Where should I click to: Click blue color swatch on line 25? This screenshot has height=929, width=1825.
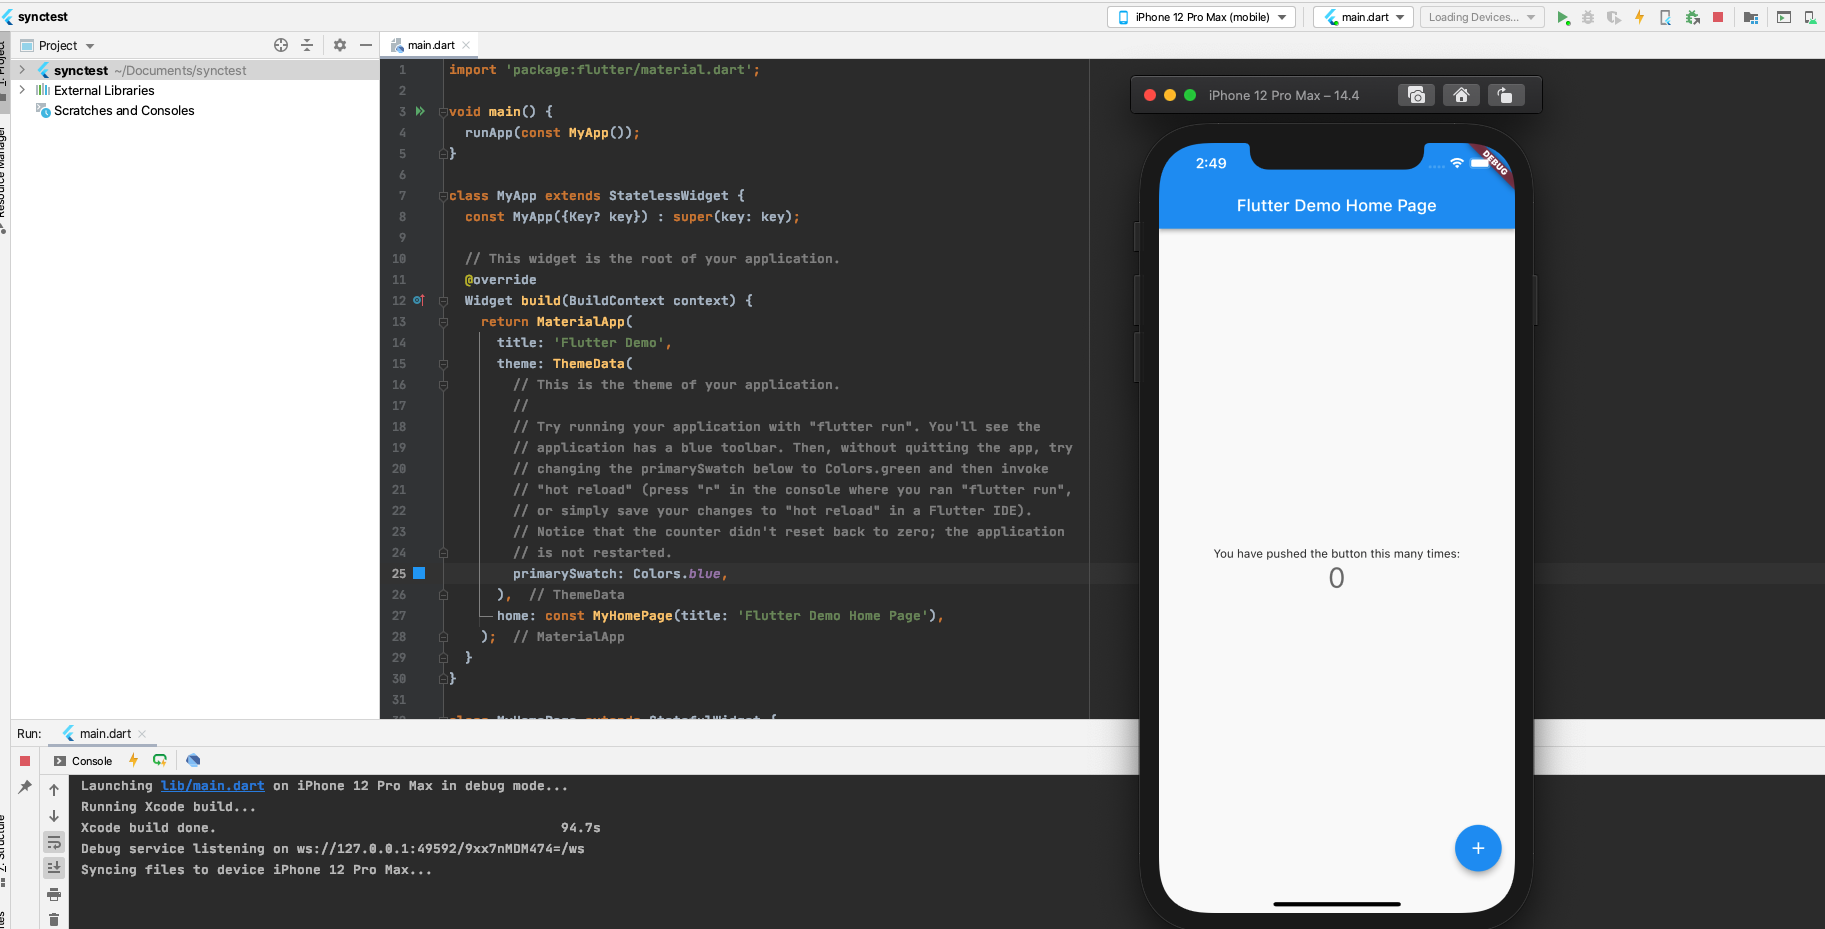pyautogui.click(x=419, y=573)
